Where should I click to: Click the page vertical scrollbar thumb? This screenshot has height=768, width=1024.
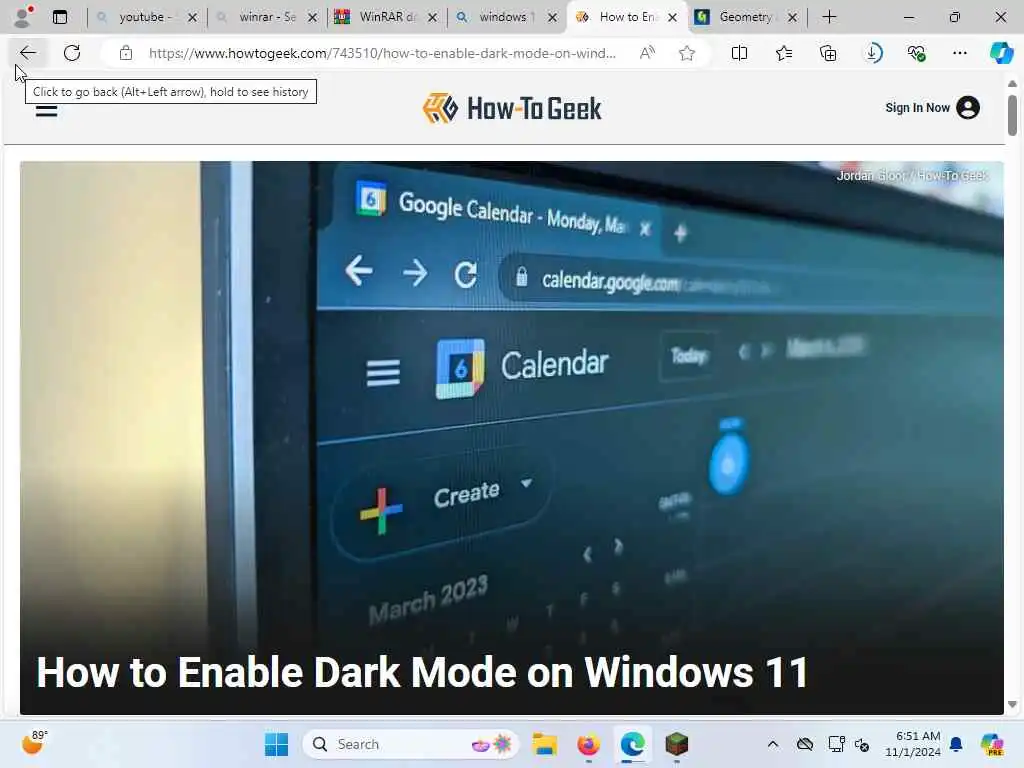click(1012, 115)
